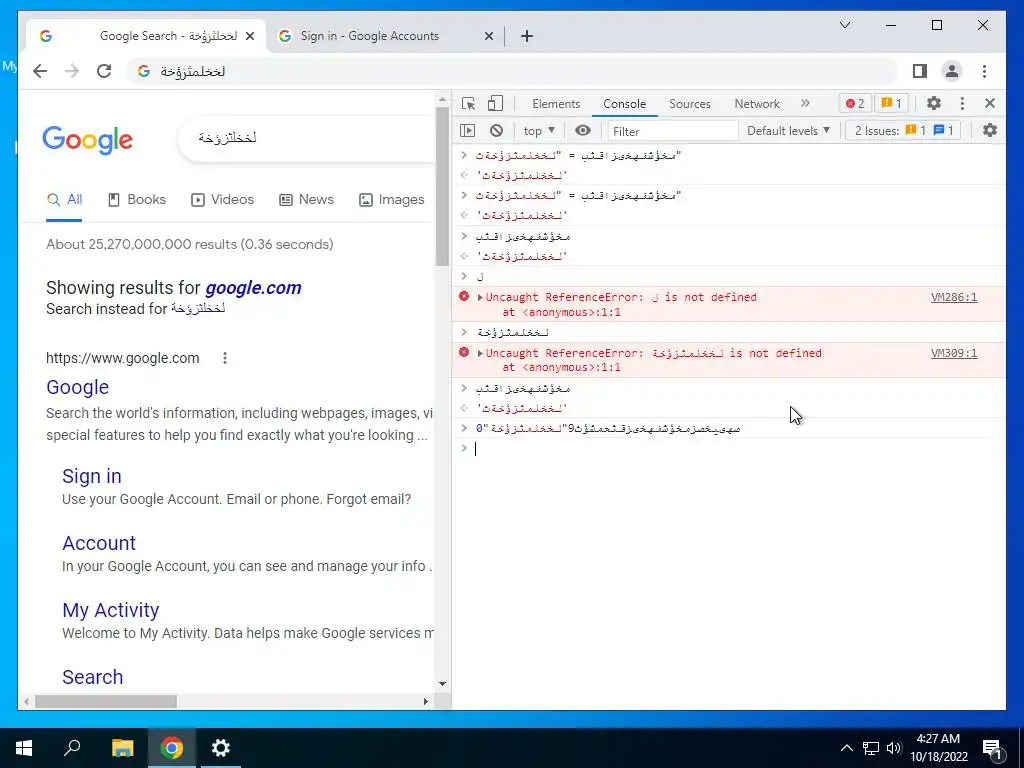Open the Default levels dropdown

click(x=788, y=131)
